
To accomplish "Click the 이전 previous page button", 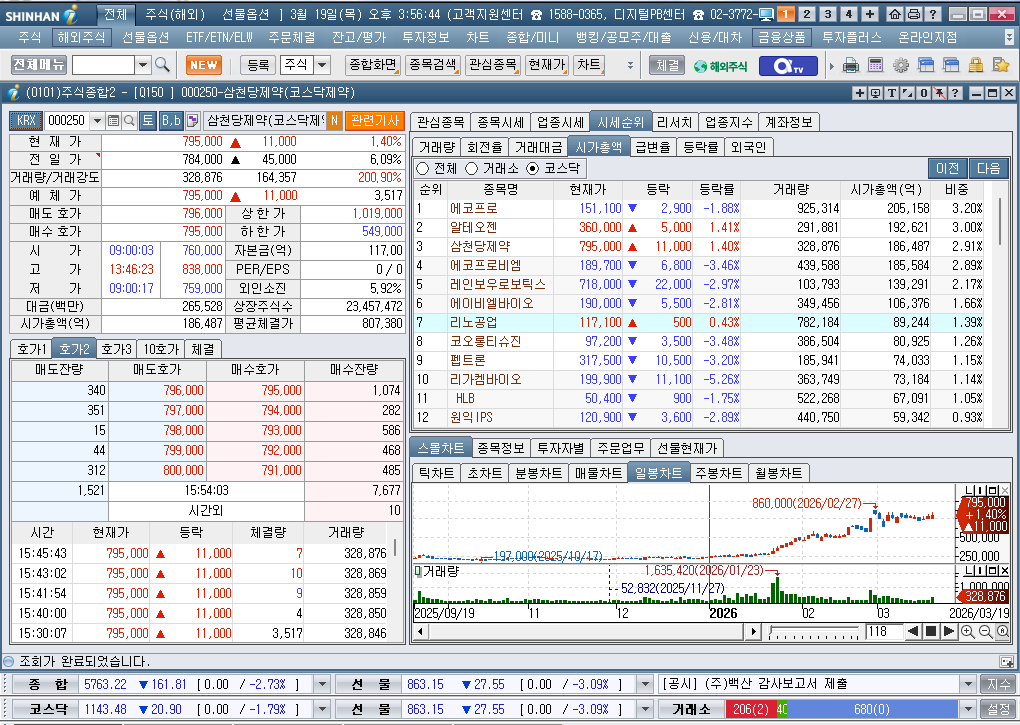I will [x=947, y=168].
